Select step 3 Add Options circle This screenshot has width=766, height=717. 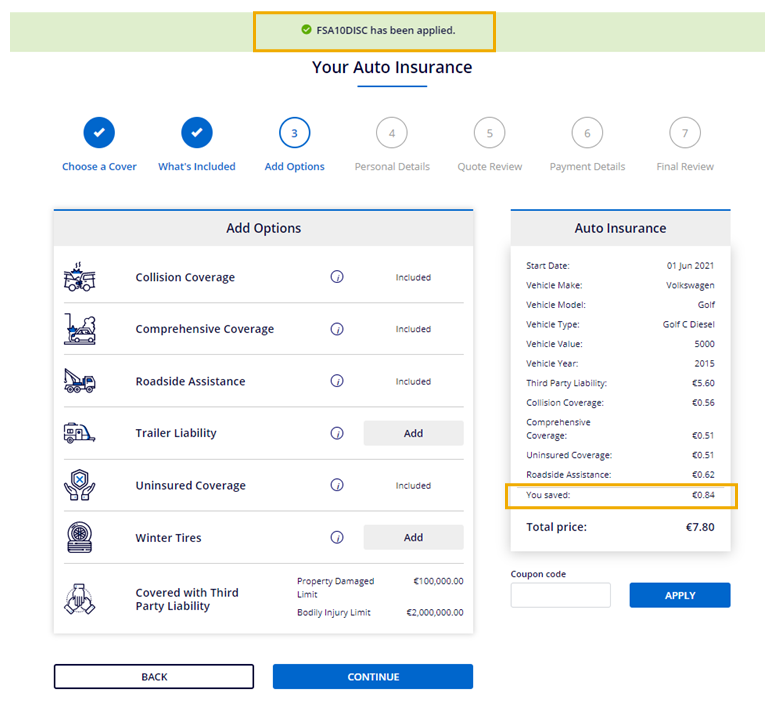[294, 132]
